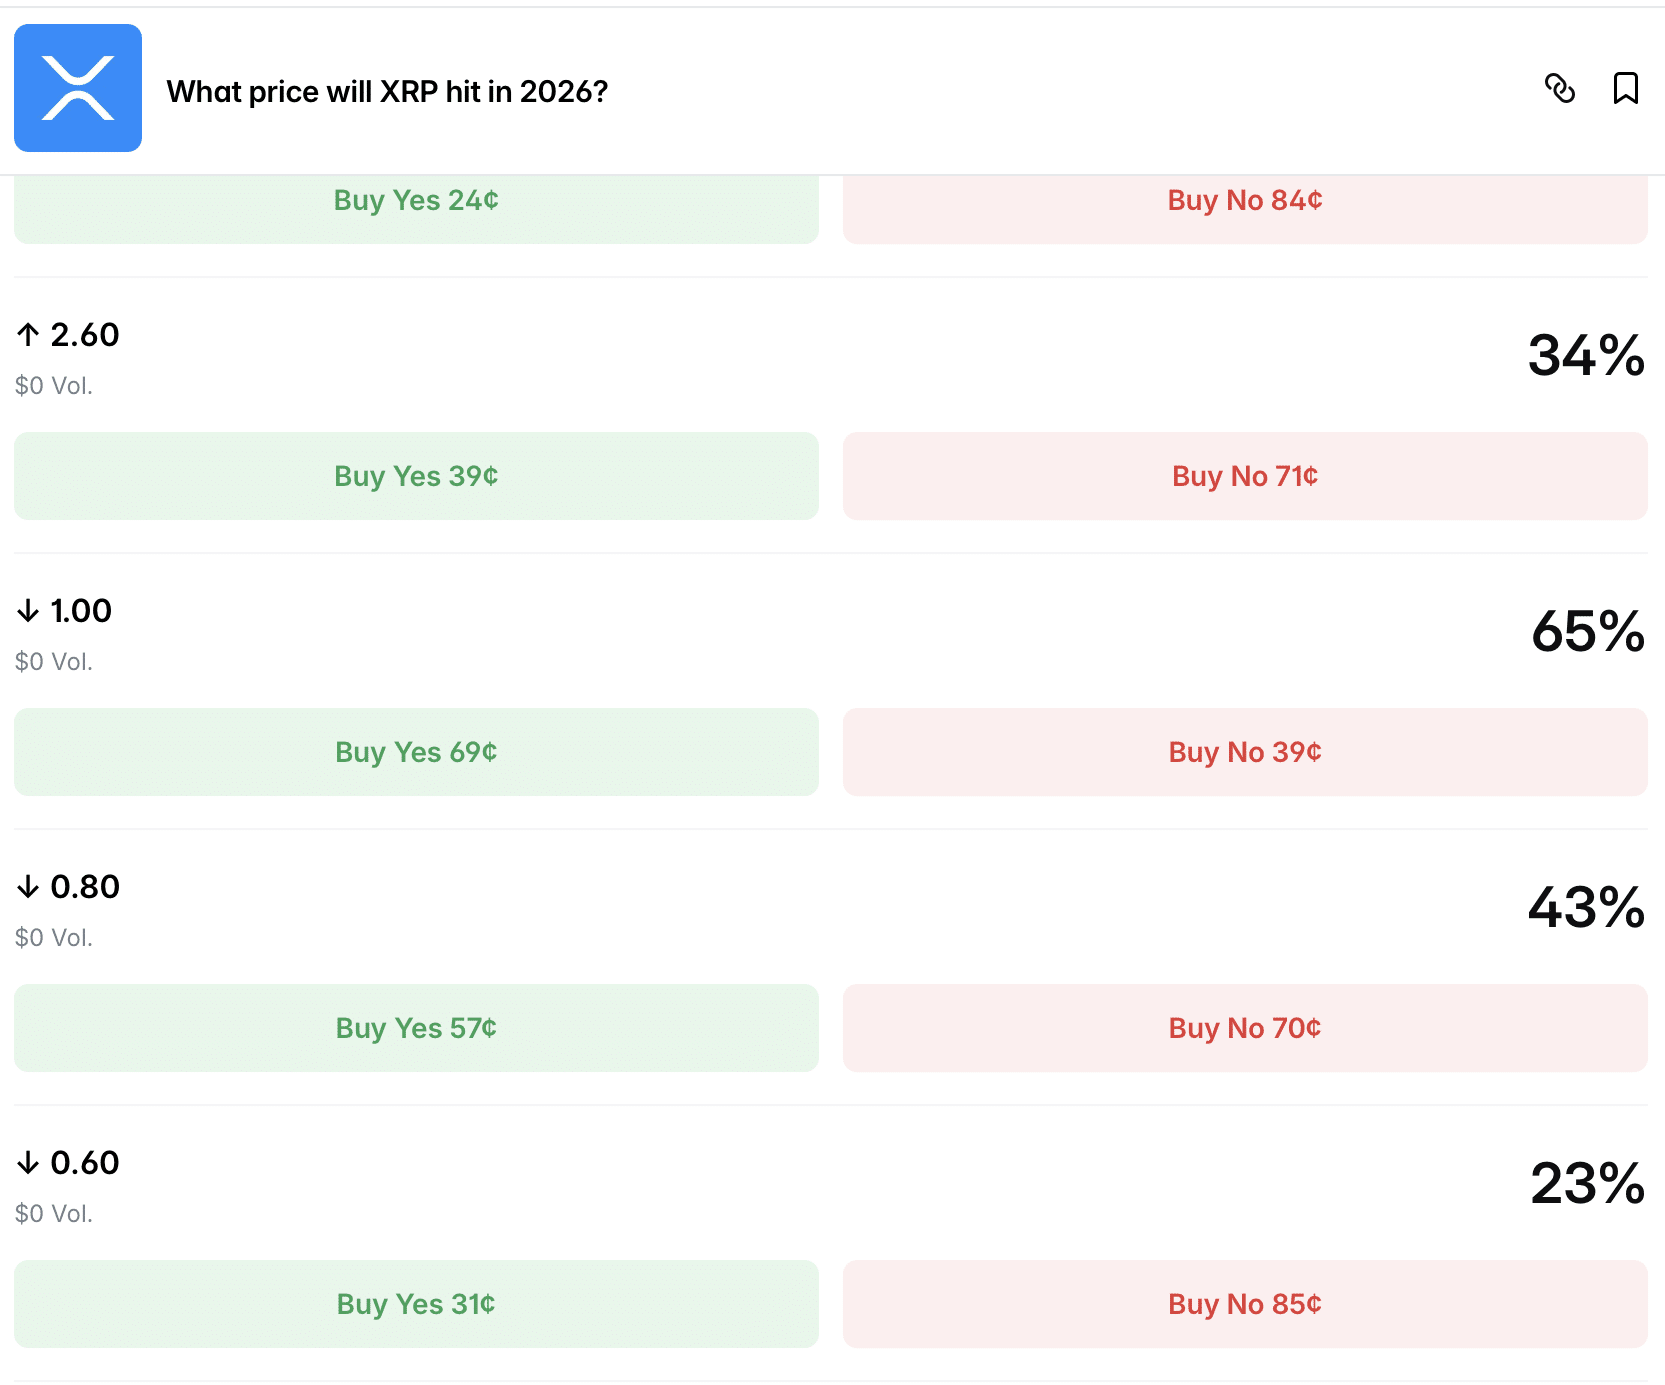The height and width of the screenshot is (1385, 1665).
Task: Select the 65% probability figure
Action: click(x=1588, y=632)
